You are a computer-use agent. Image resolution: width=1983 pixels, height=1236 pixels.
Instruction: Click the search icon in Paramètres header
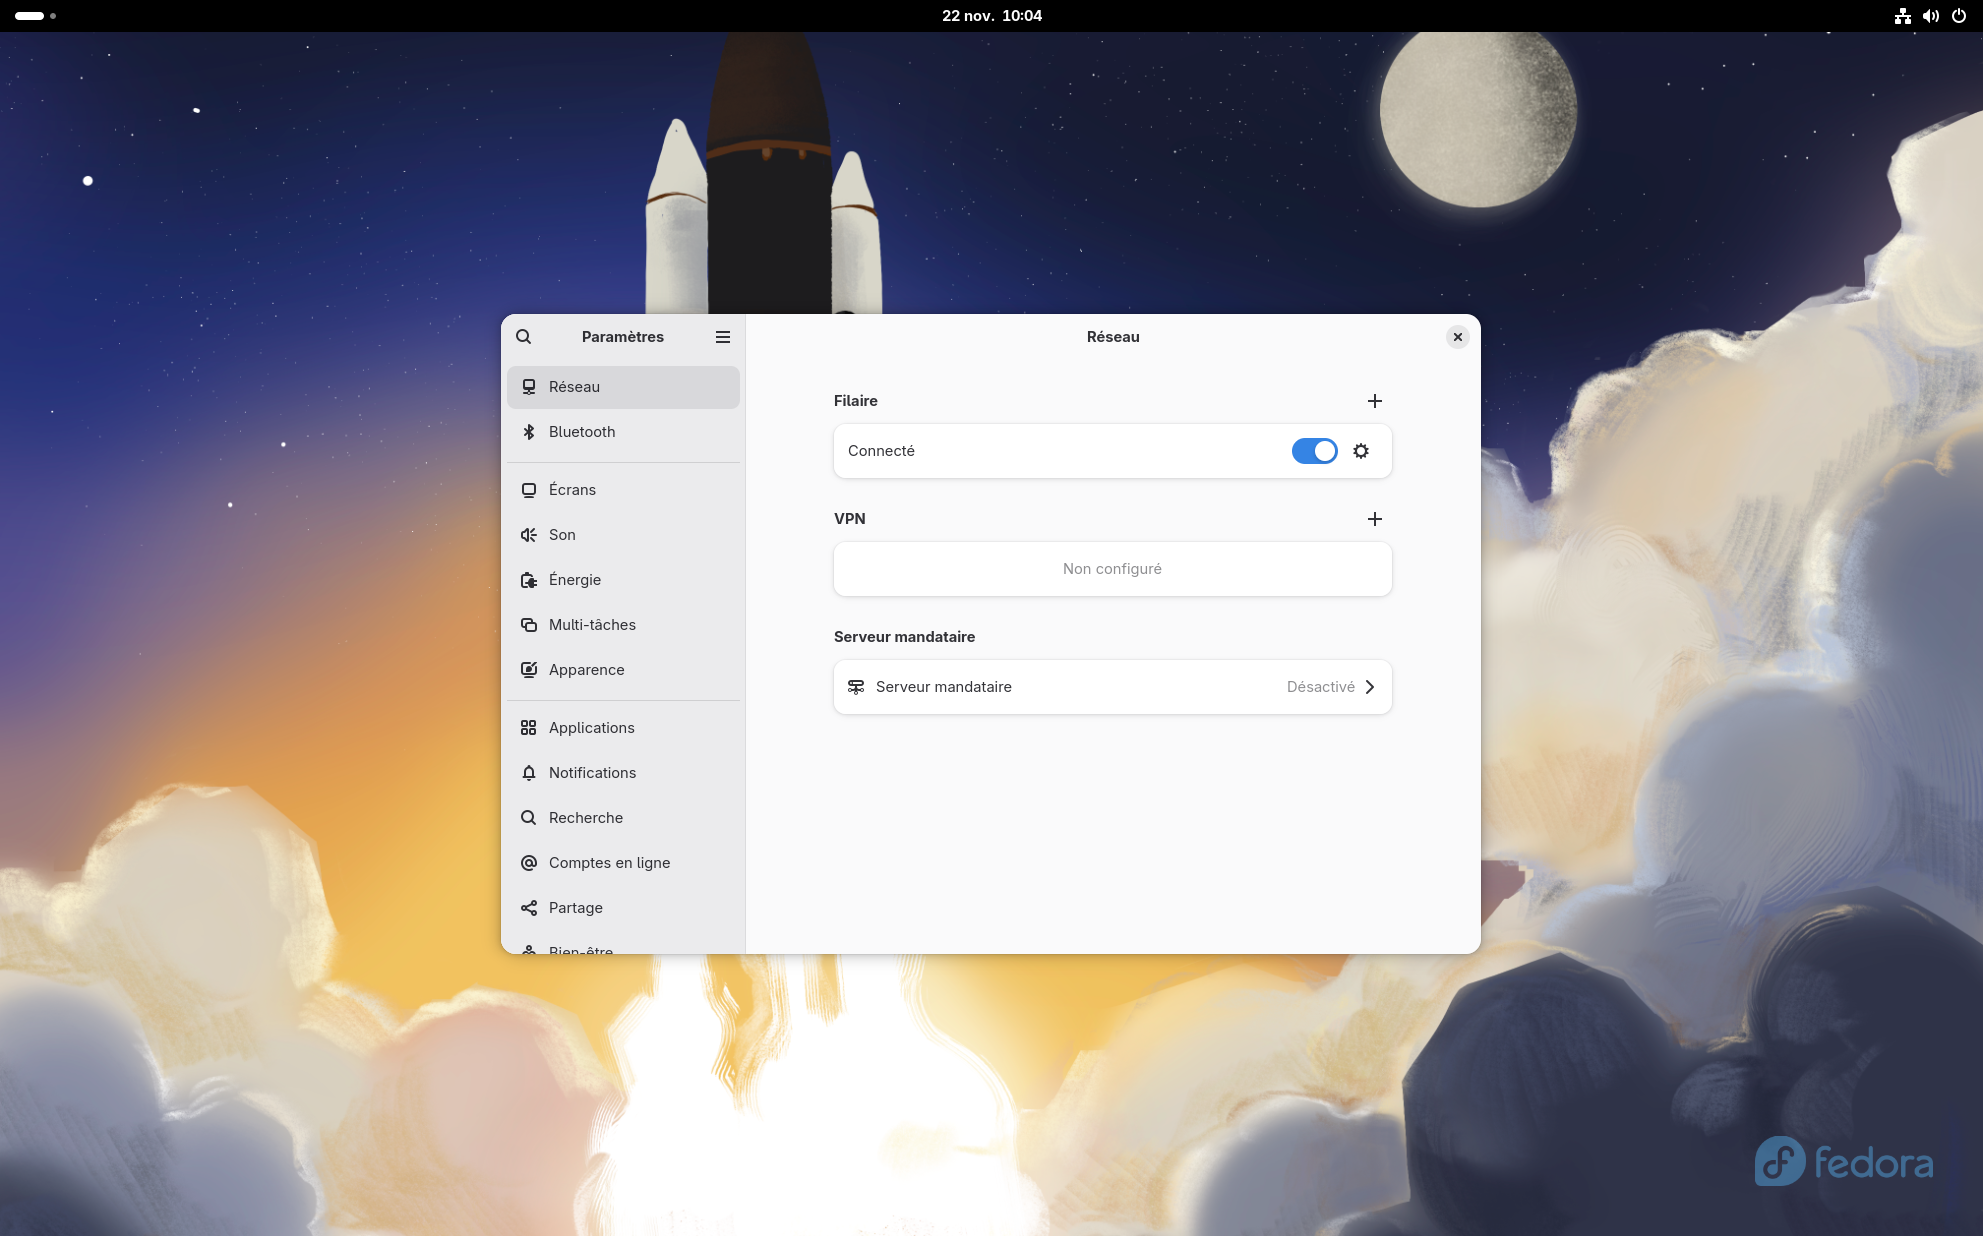(523, 337)
